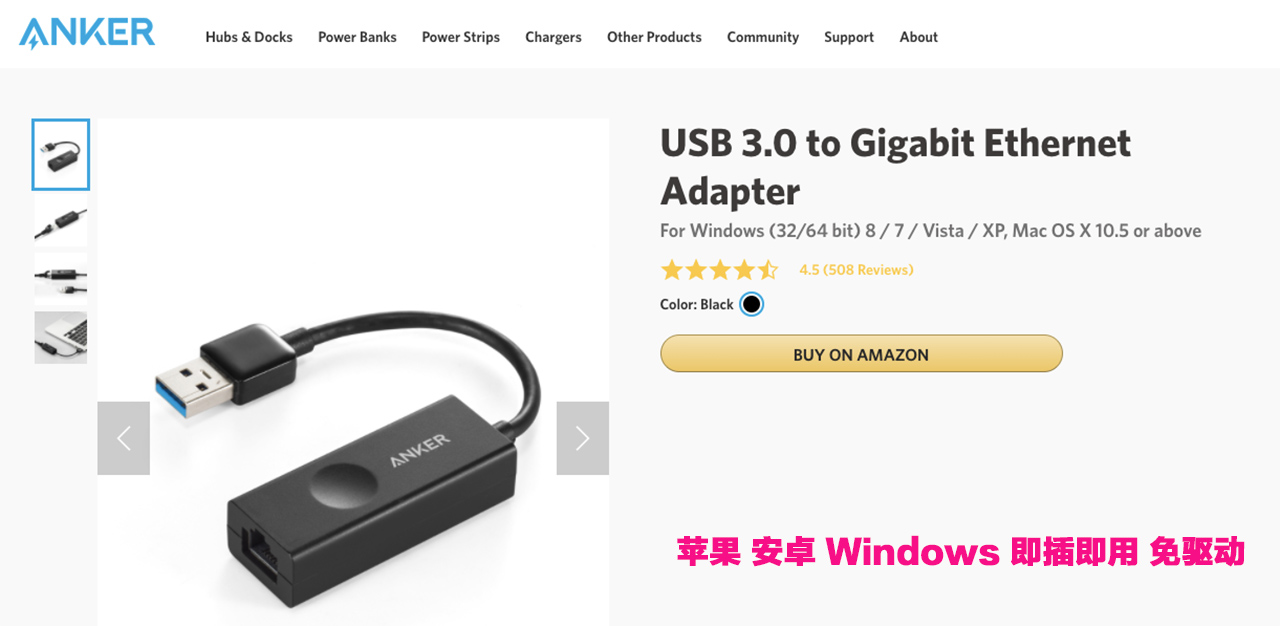Open the 4.5 (508 Reviews) link
This screenshot has height=626, width=1280.
point(856,270)
